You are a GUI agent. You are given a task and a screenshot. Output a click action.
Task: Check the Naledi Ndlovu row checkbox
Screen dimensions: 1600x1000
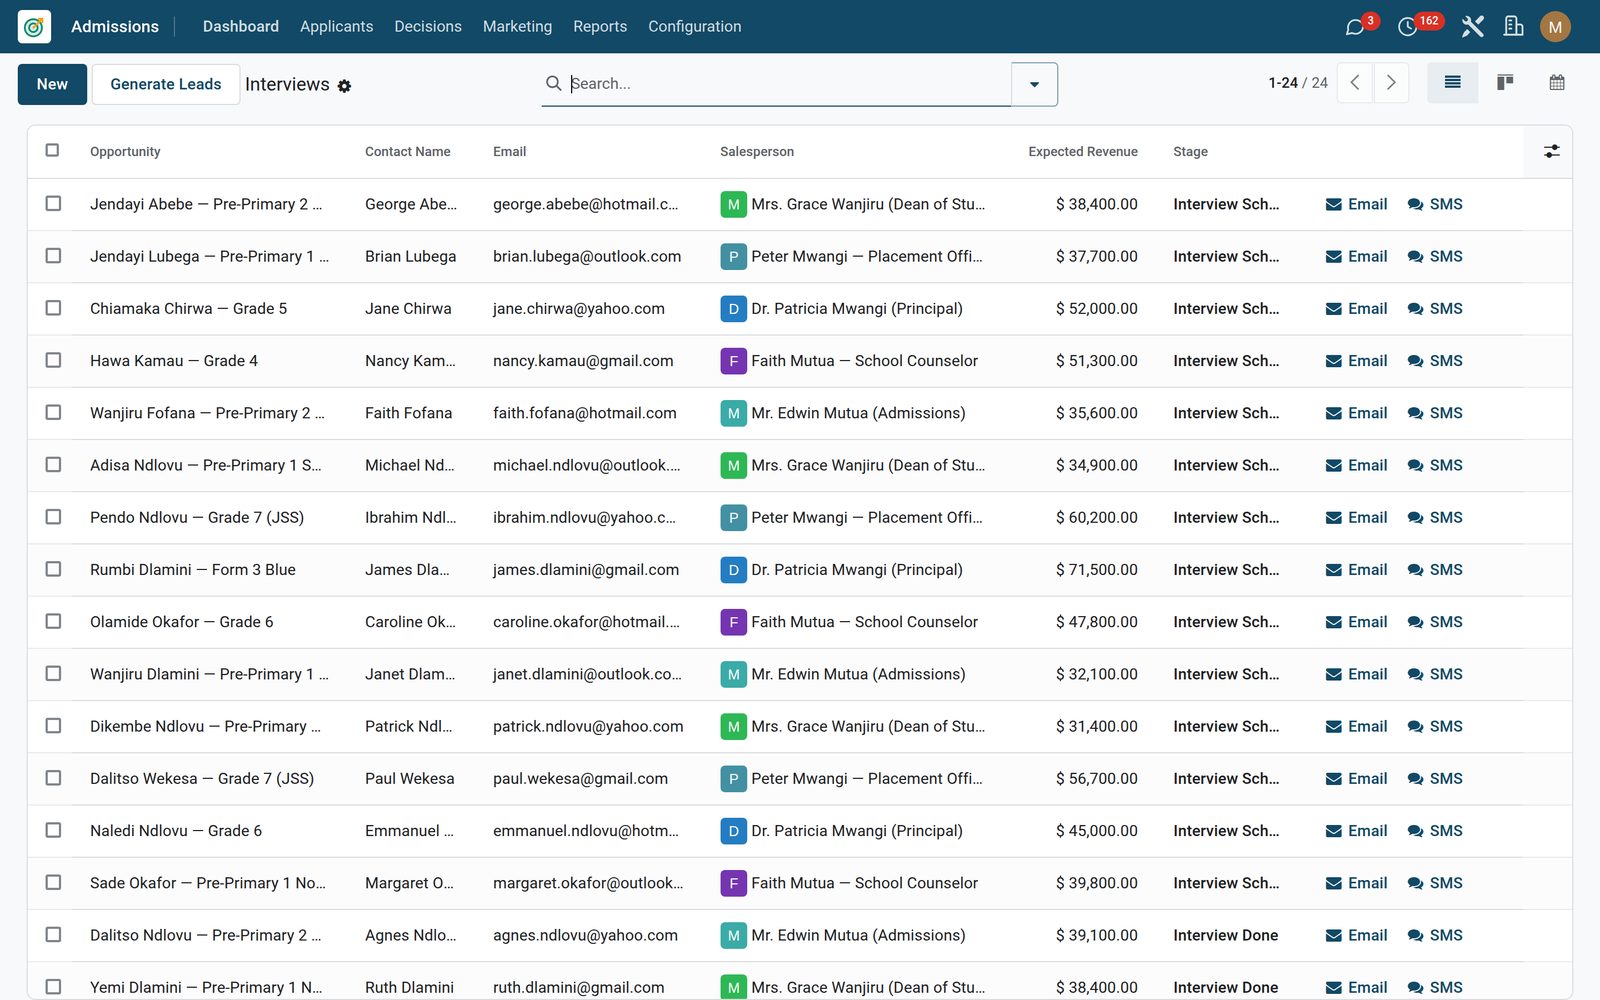pos(53,830)
